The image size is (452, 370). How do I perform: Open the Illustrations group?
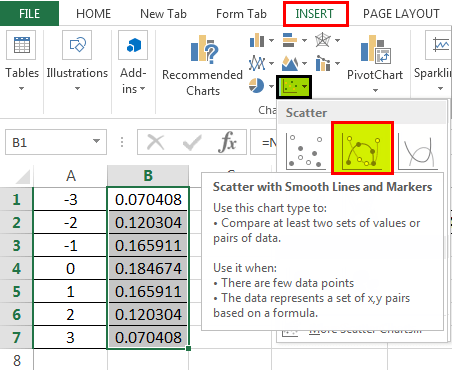[77, 62]
